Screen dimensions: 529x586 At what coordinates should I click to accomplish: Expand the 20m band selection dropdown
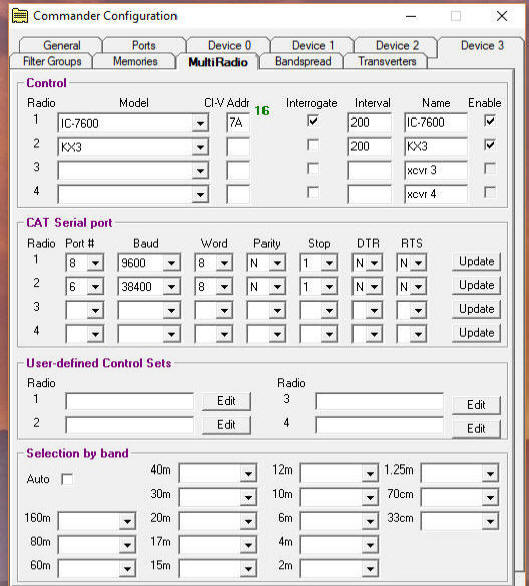click(x=218, y=521)
